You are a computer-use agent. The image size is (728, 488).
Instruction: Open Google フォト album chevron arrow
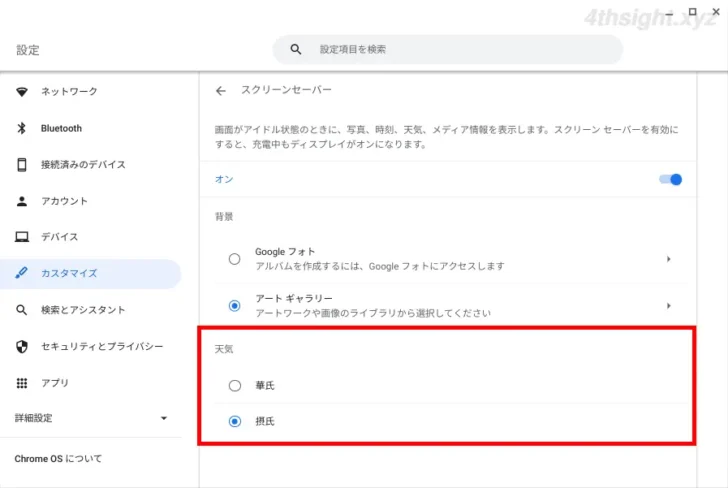click(x=669, y=259)
